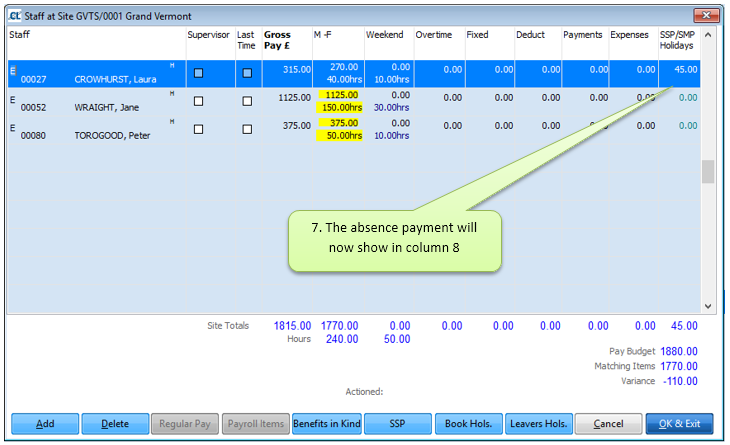
Task: Click the scroll down arrow of staff list
Action: [x=708, y=306]
